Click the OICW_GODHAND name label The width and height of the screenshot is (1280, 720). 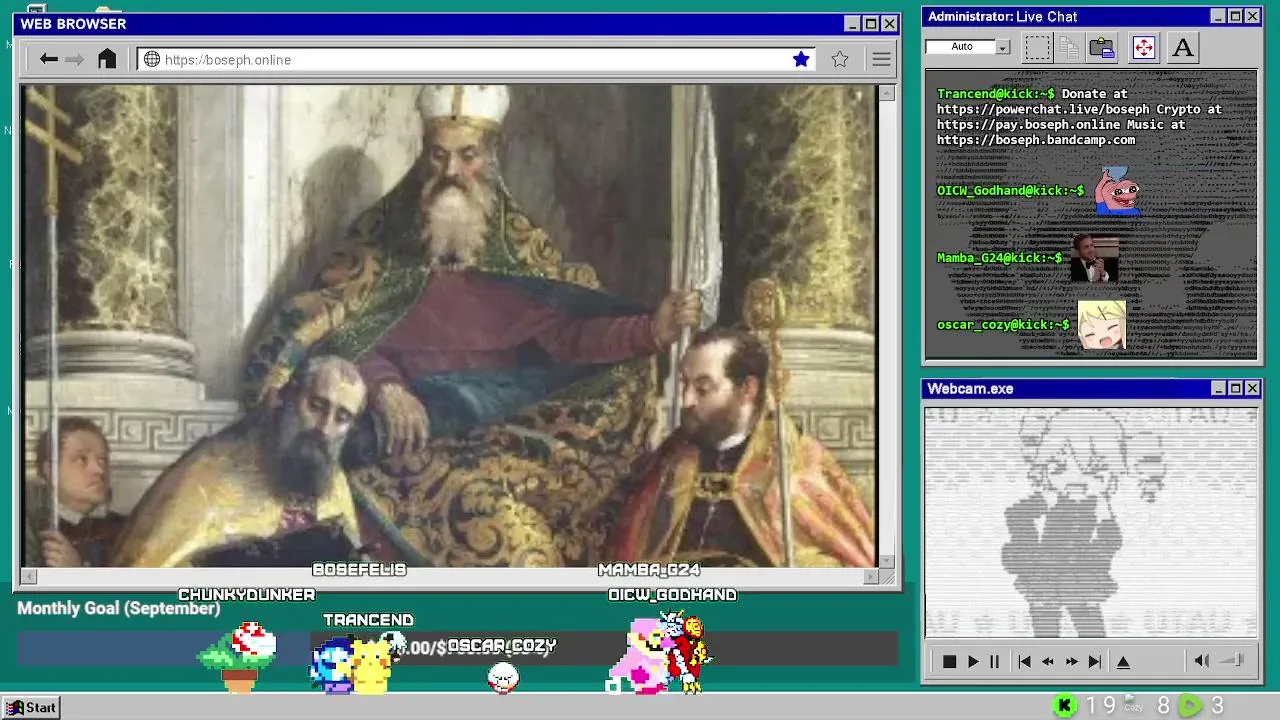672,595
